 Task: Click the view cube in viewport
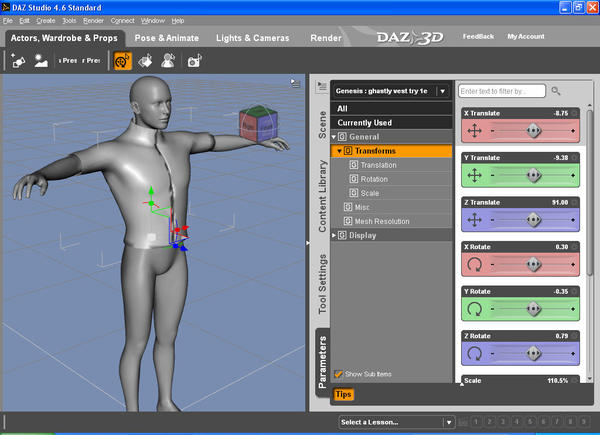click(x=258, y=124)
